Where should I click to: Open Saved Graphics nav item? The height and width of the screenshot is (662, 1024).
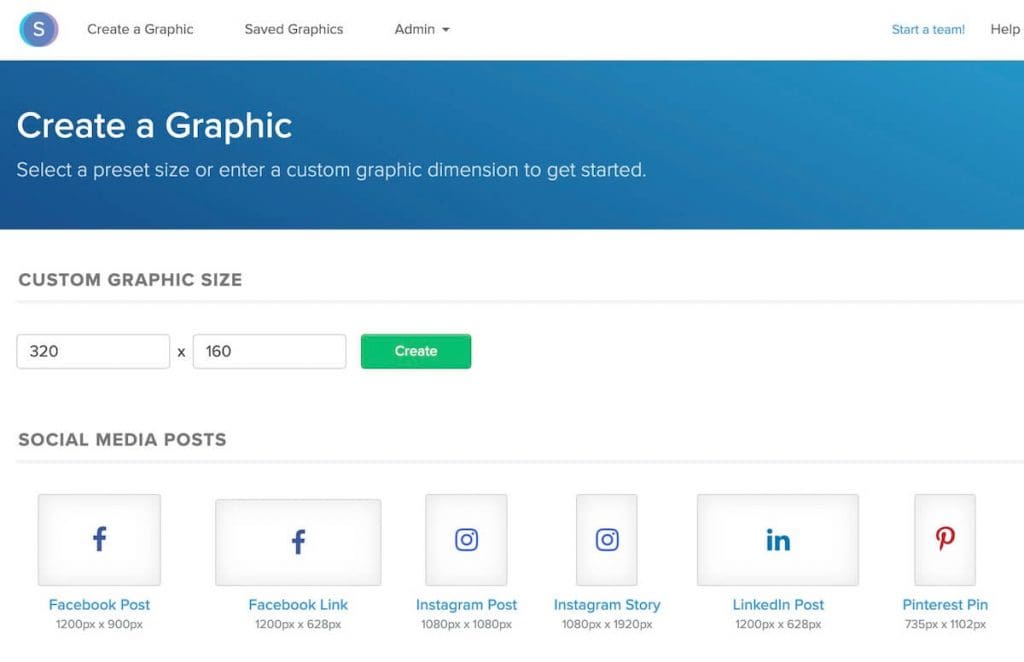pos(294,29)
